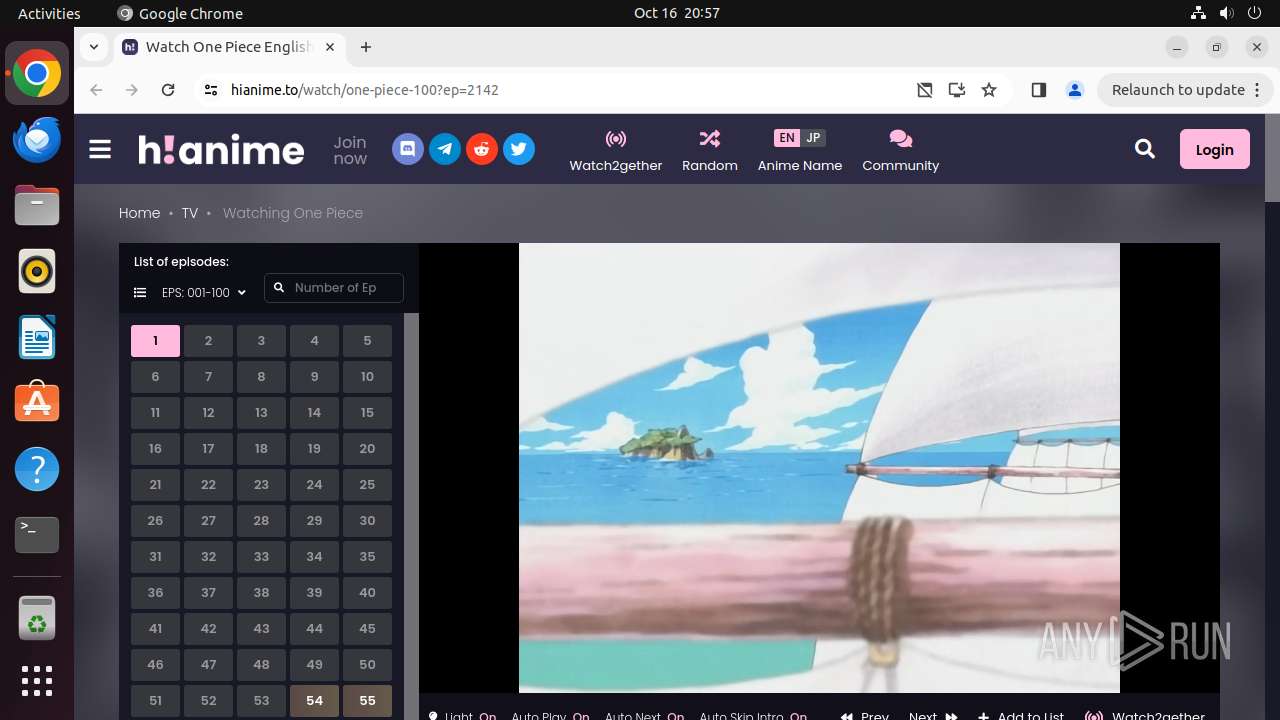Show applications grid in dock
The image size is (1280, 720).
pyautogui.click(x=37, y=681)
